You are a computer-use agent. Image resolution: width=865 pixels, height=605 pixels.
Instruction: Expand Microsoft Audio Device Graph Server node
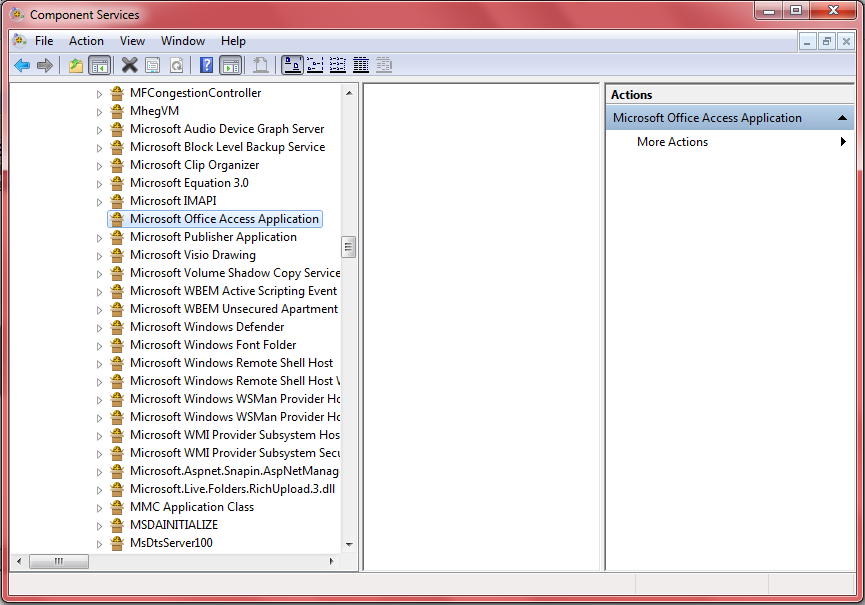tap(99, 130)
